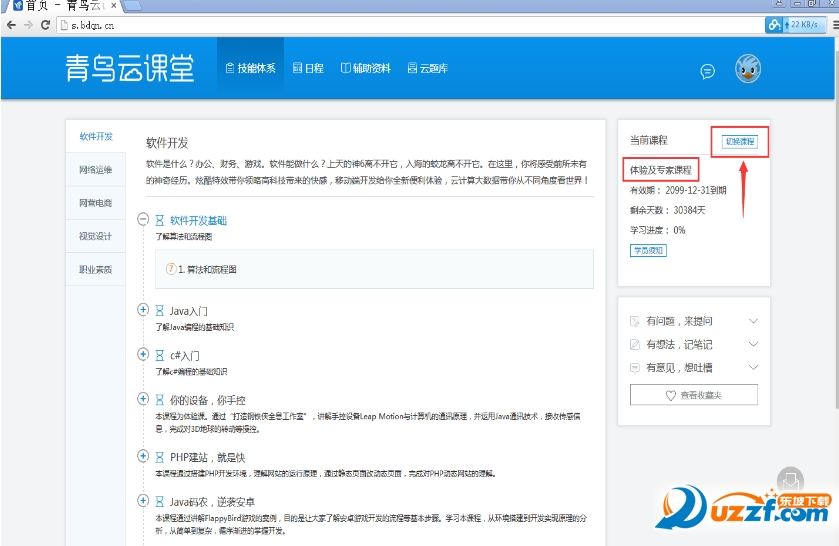839x546 pixels.
Task: Open the 云题库 navigation tab
Action: [x=428, y=68]
